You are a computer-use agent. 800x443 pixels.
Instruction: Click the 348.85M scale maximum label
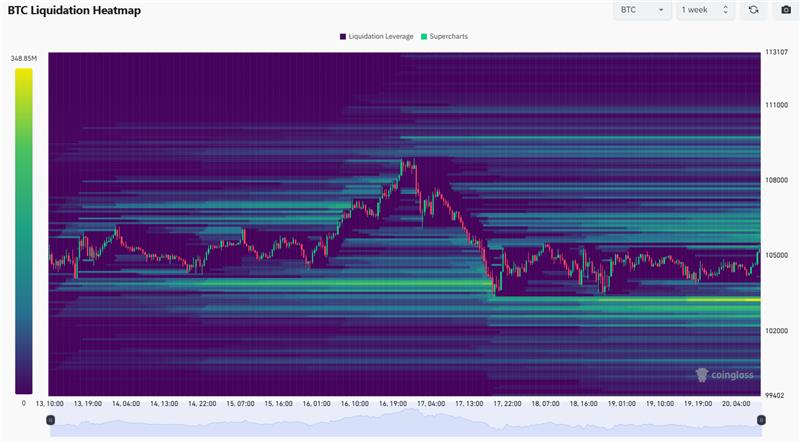point(23,59)
